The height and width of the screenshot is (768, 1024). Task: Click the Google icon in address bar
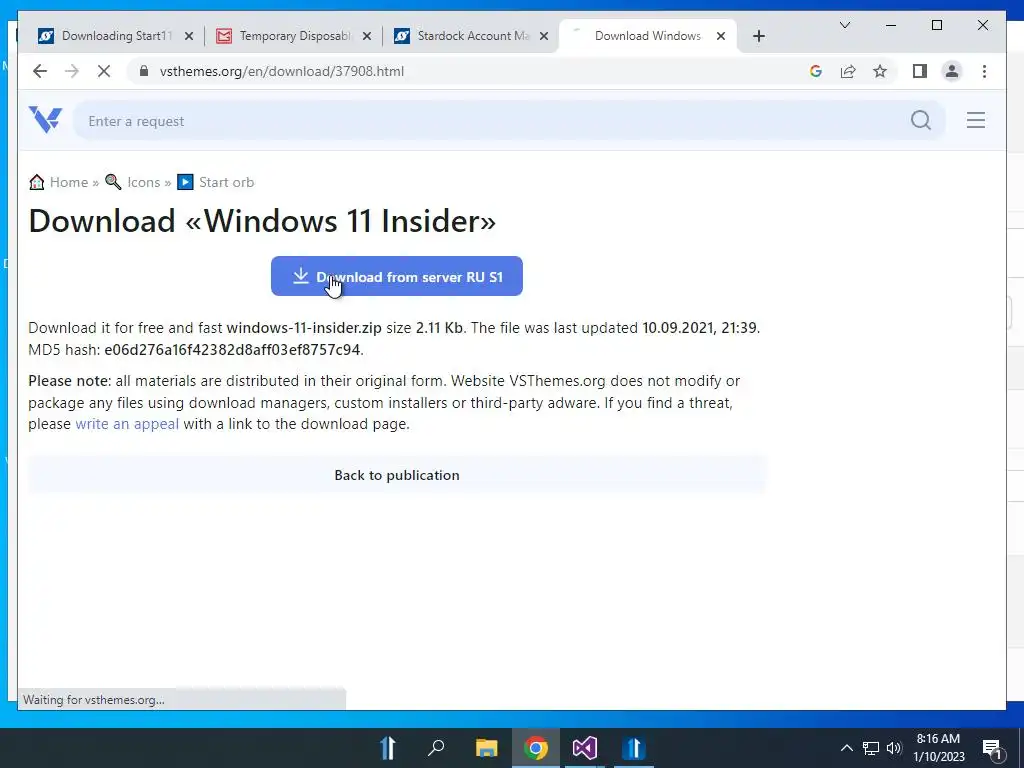pos(816,71)
